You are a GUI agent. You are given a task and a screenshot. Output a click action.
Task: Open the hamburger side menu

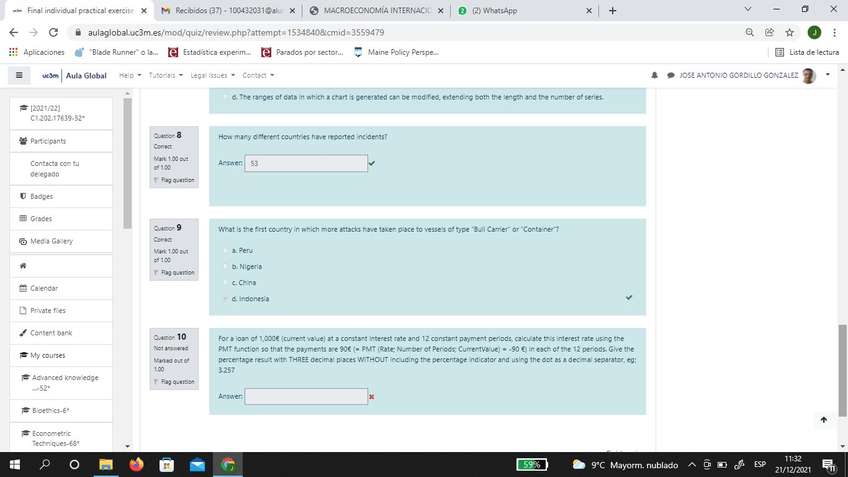point(19,75)
